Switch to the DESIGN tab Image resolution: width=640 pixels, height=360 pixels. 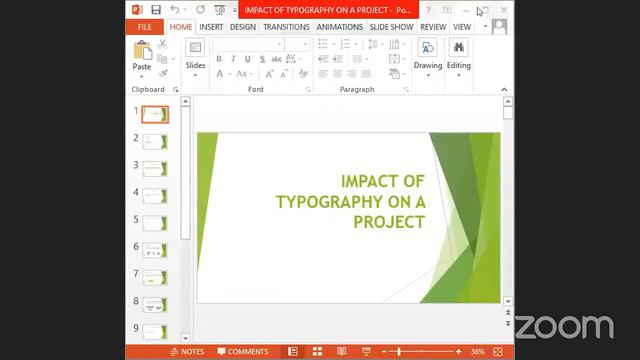coord(243,27)
